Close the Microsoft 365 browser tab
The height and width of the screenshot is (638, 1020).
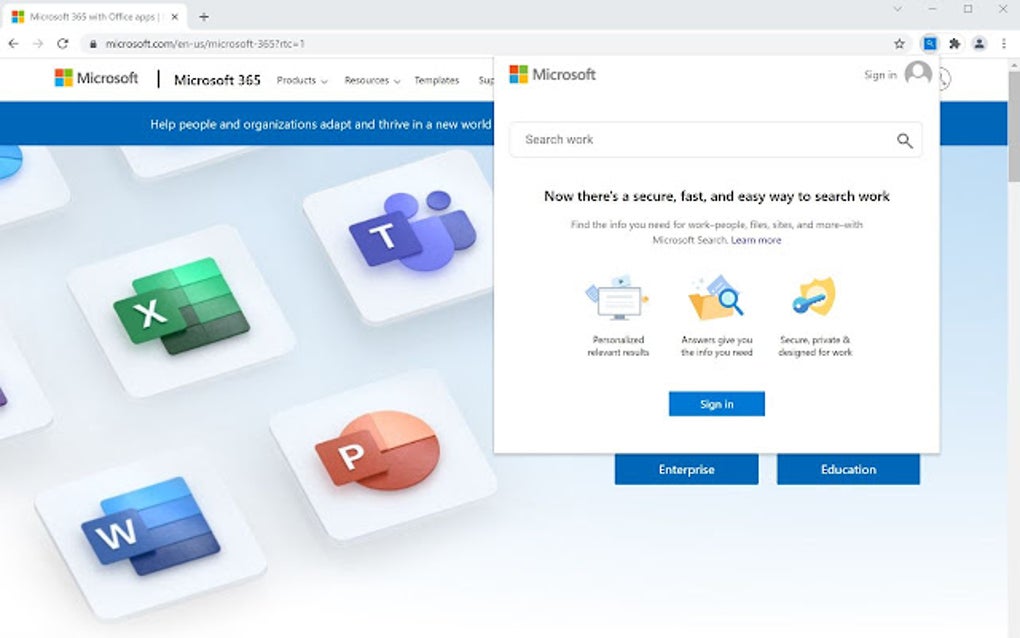click(174, 17)
